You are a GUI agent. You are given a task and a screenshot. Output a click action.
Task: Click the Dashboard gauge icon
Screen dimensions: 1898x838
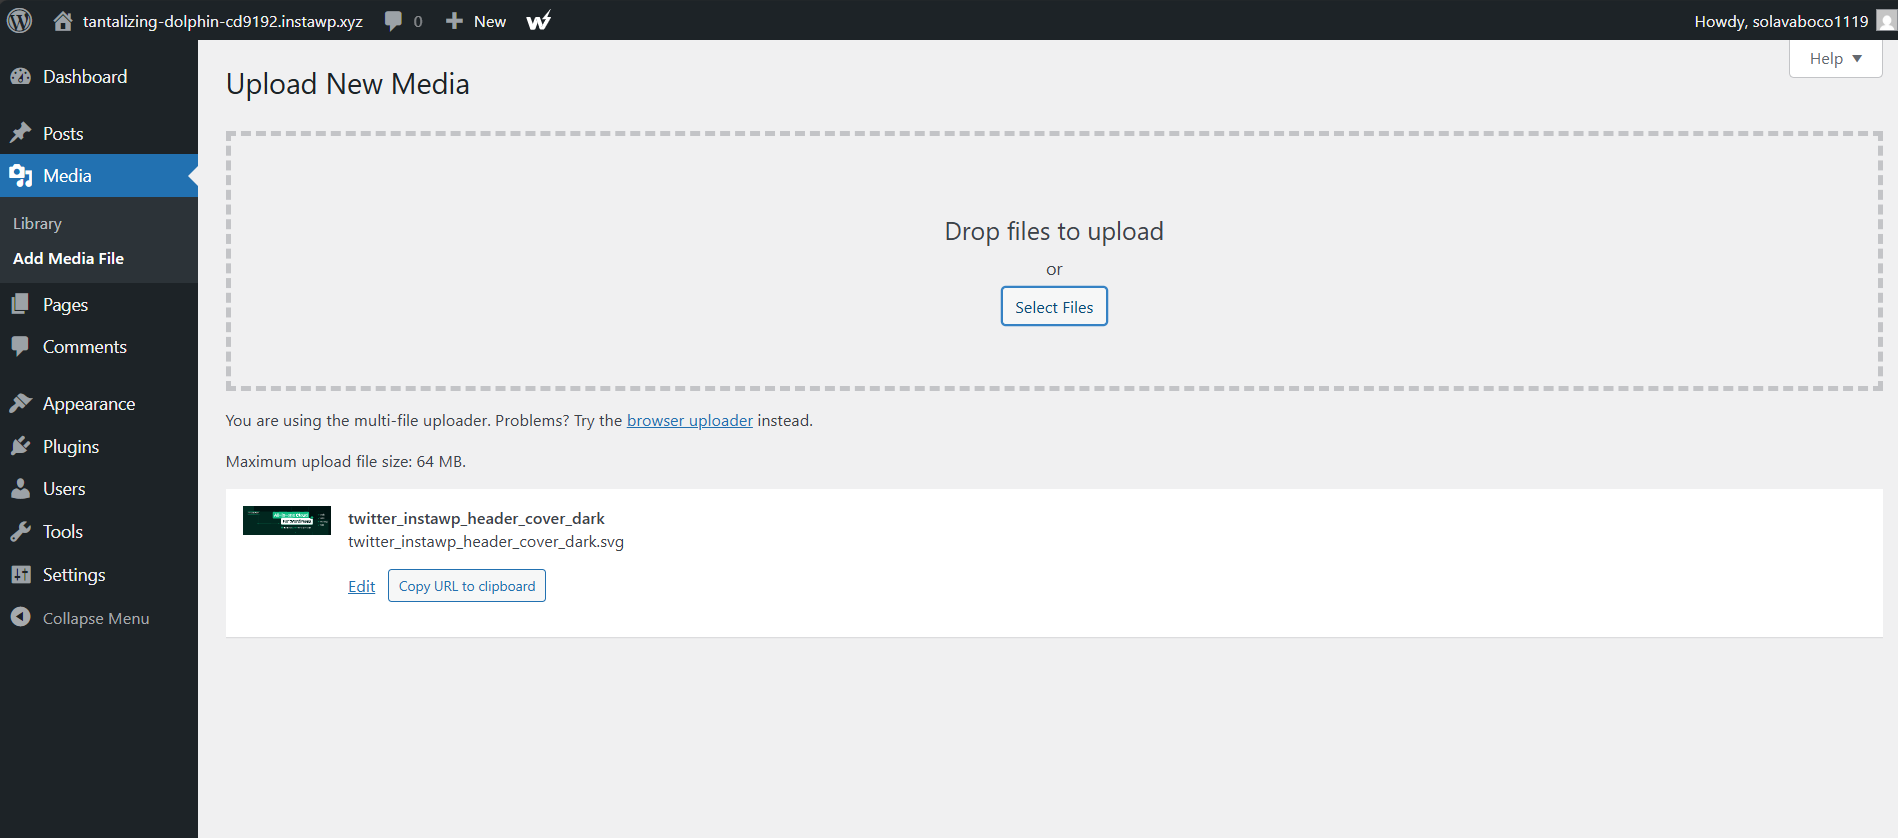[21, 77]
